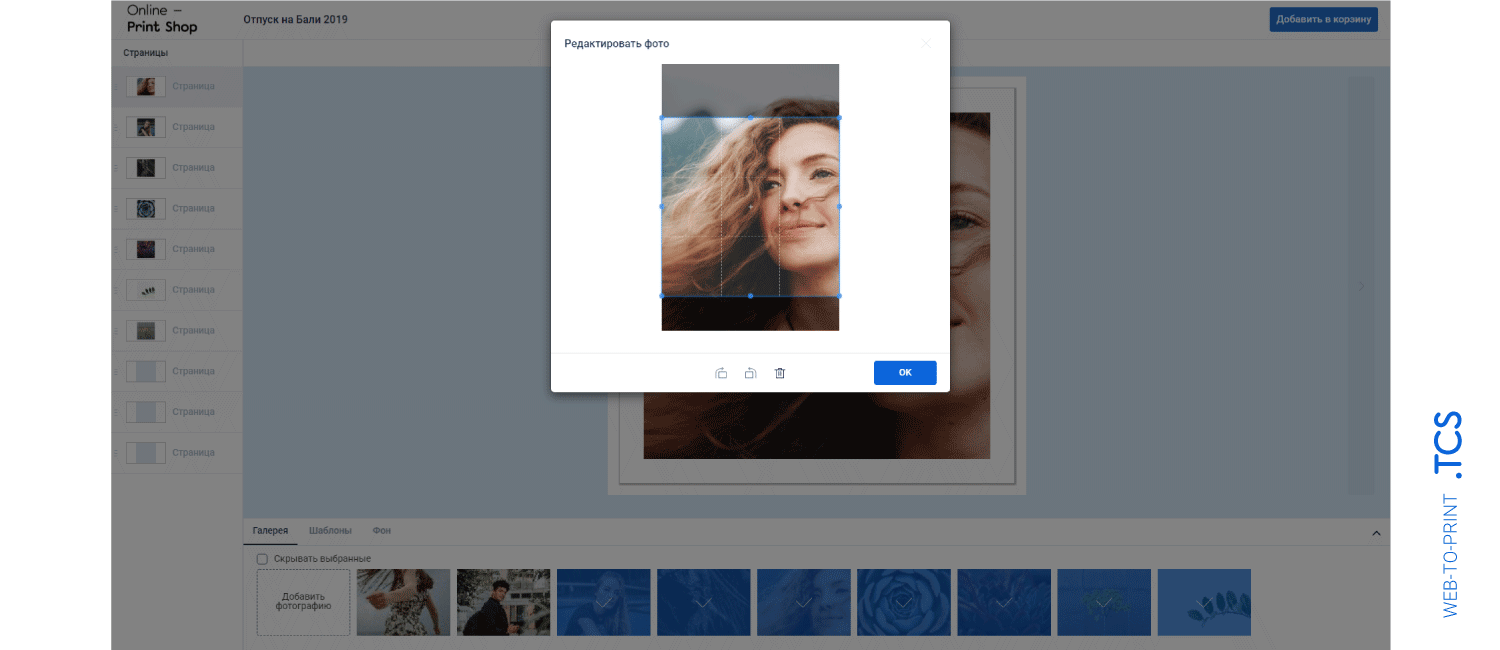Click the Страницы sidebar header

[146, 52]
